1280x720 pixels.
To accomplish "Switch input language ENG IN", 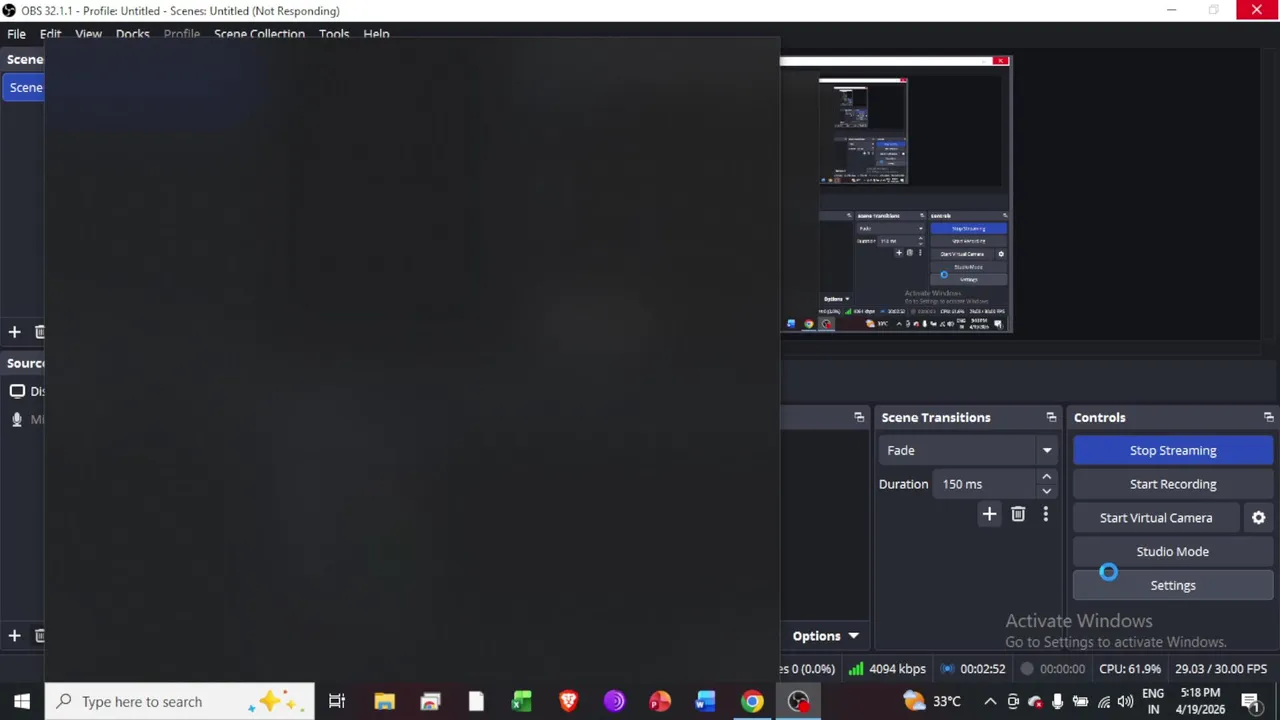I will [x=1153, y=702].
